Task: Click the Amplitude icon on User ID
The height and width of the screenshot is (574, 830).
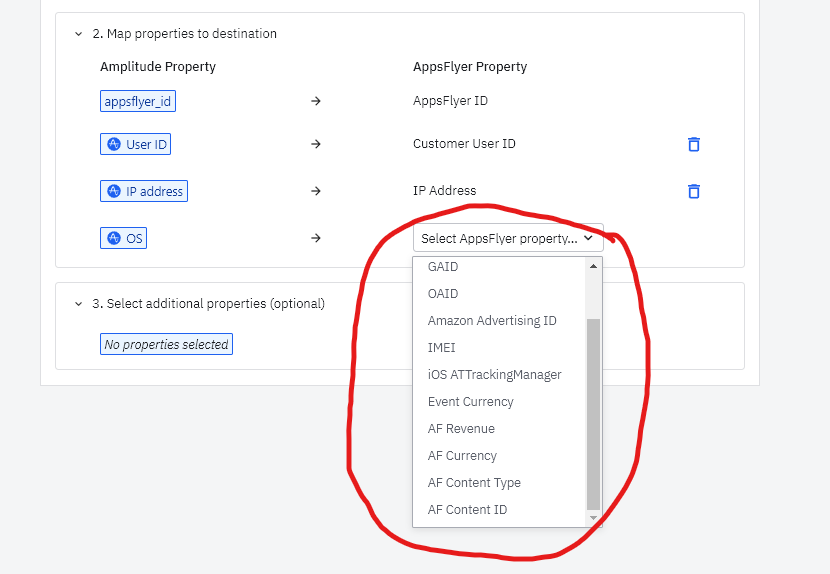Action: click(114, 144)
